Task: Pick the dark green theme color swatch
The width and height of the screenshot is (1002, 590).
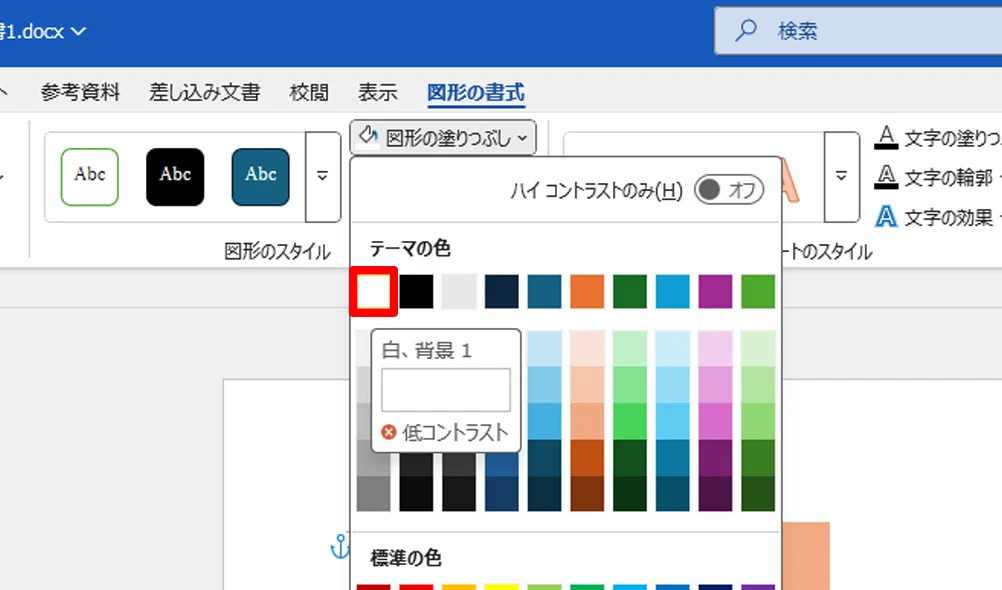Action: [630, 291]
